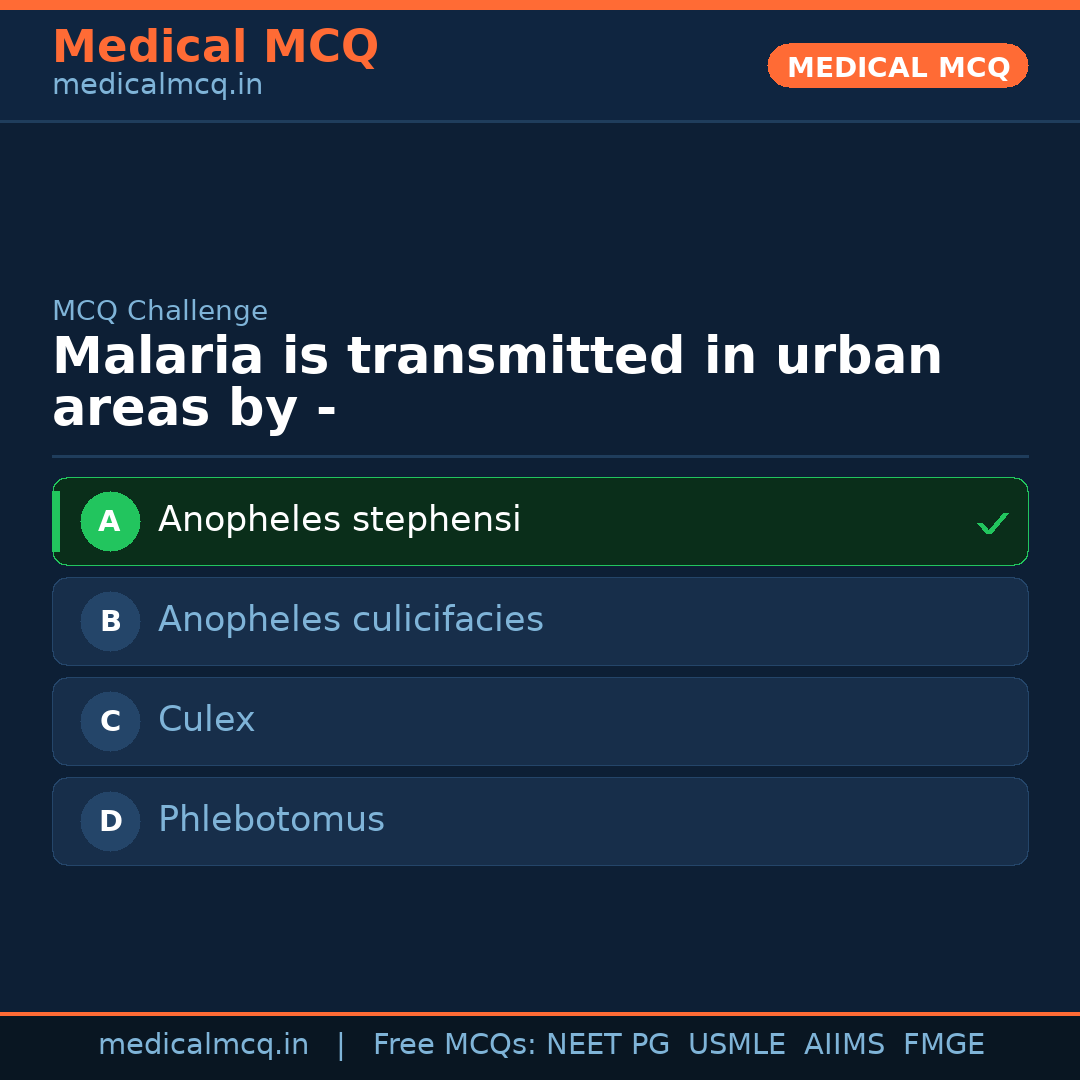Expand the option A answer card

click(540, 521)
